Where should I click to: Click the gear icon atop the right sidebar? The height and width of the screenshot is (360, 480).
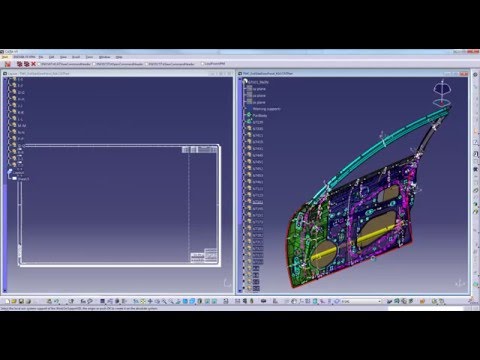point(475,75)
